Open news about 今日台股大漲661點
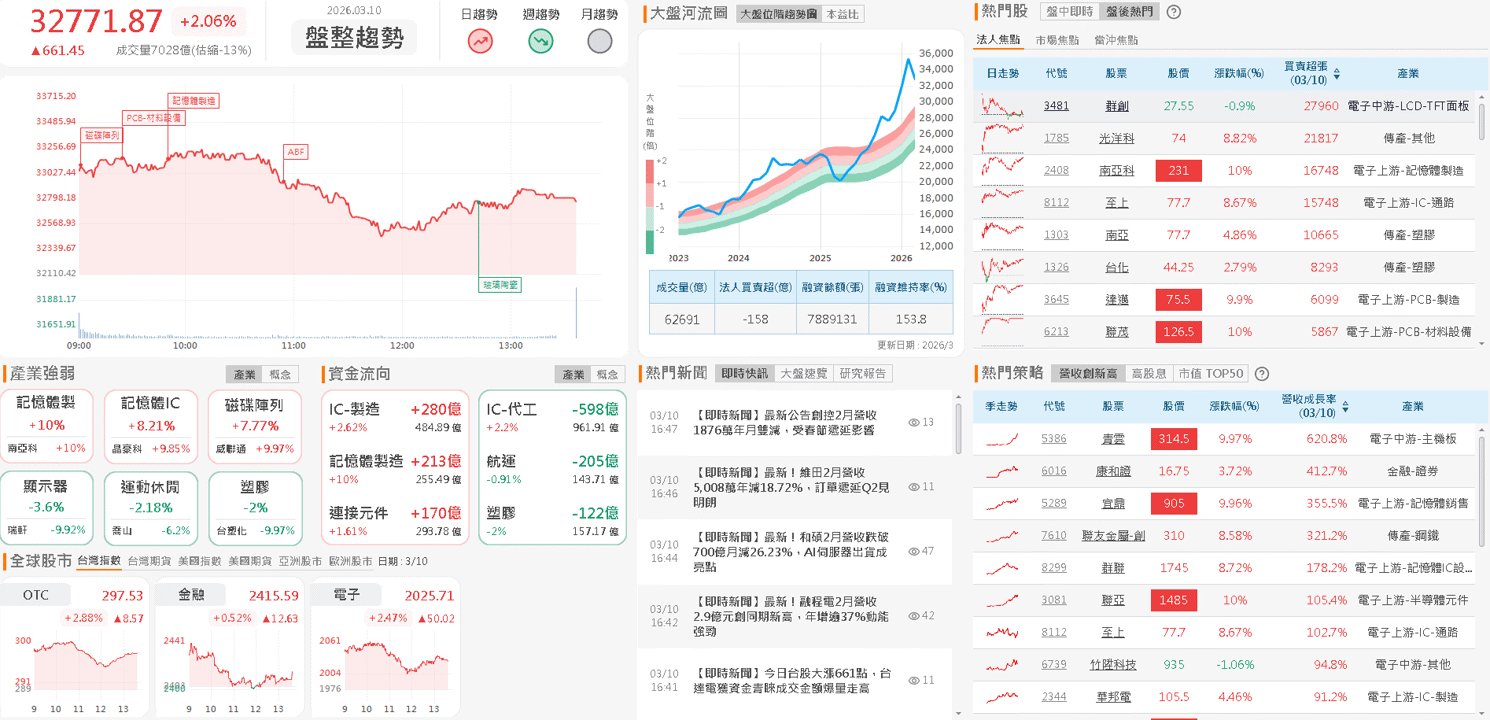This screenshot has height=720, width=1490. (x=791, y=681)
